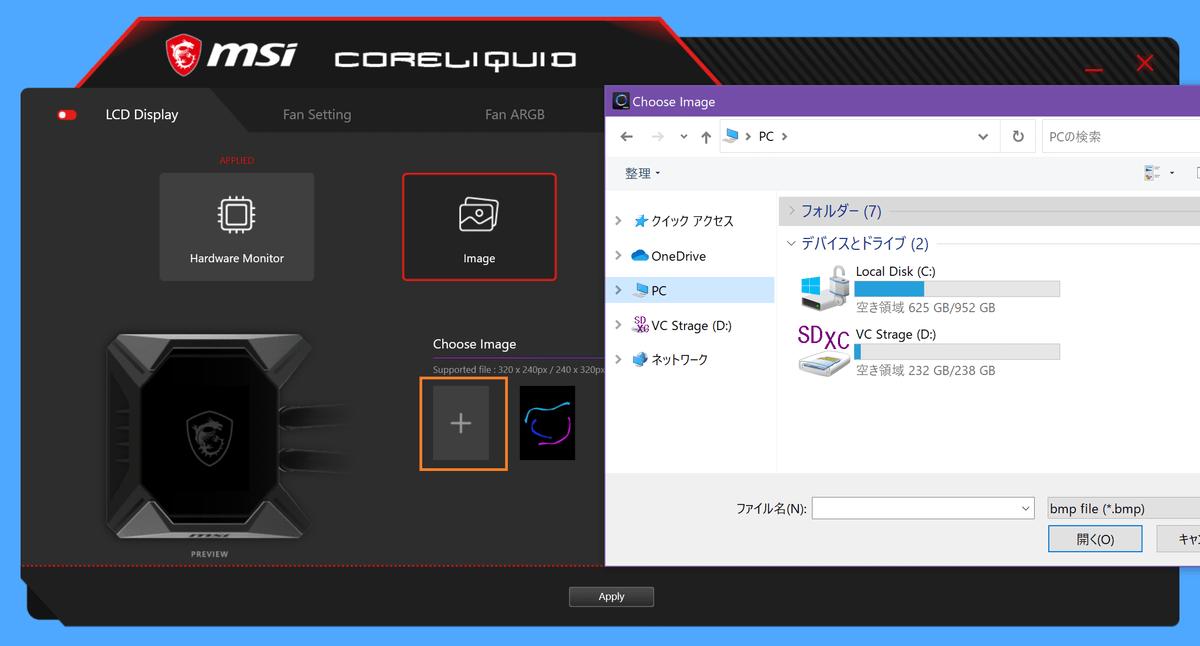Click the PCの検索 search field

(x=1120, y=137)
